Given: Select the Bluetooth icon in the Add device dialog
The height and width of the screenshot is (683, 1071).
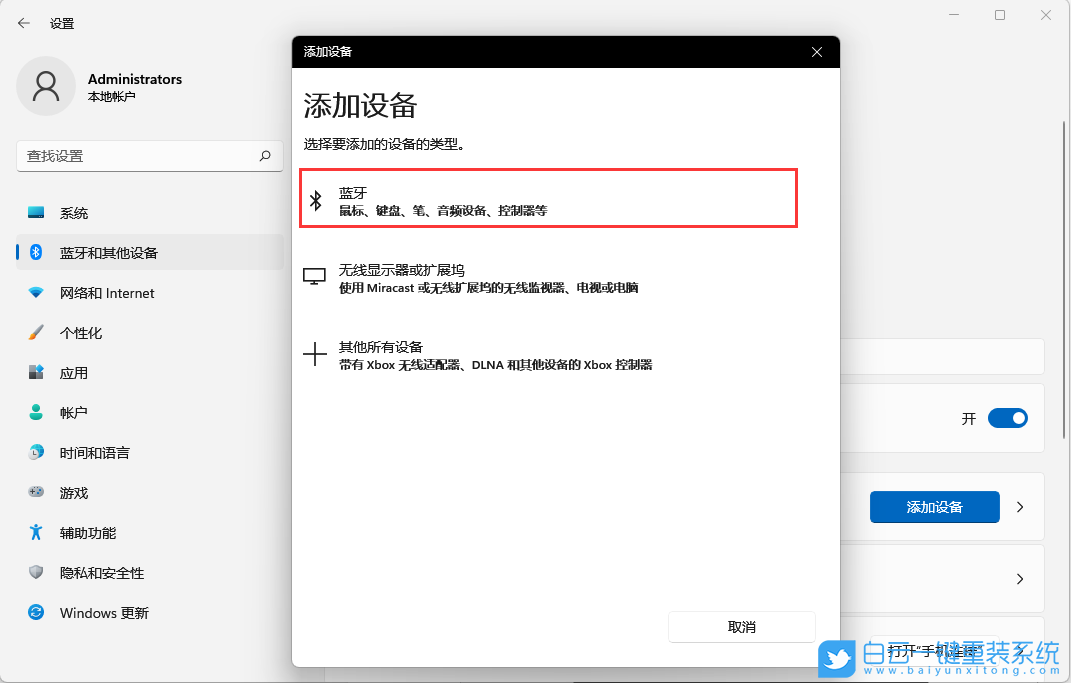Looking at the screenshot, I should (x=316, y=198).
